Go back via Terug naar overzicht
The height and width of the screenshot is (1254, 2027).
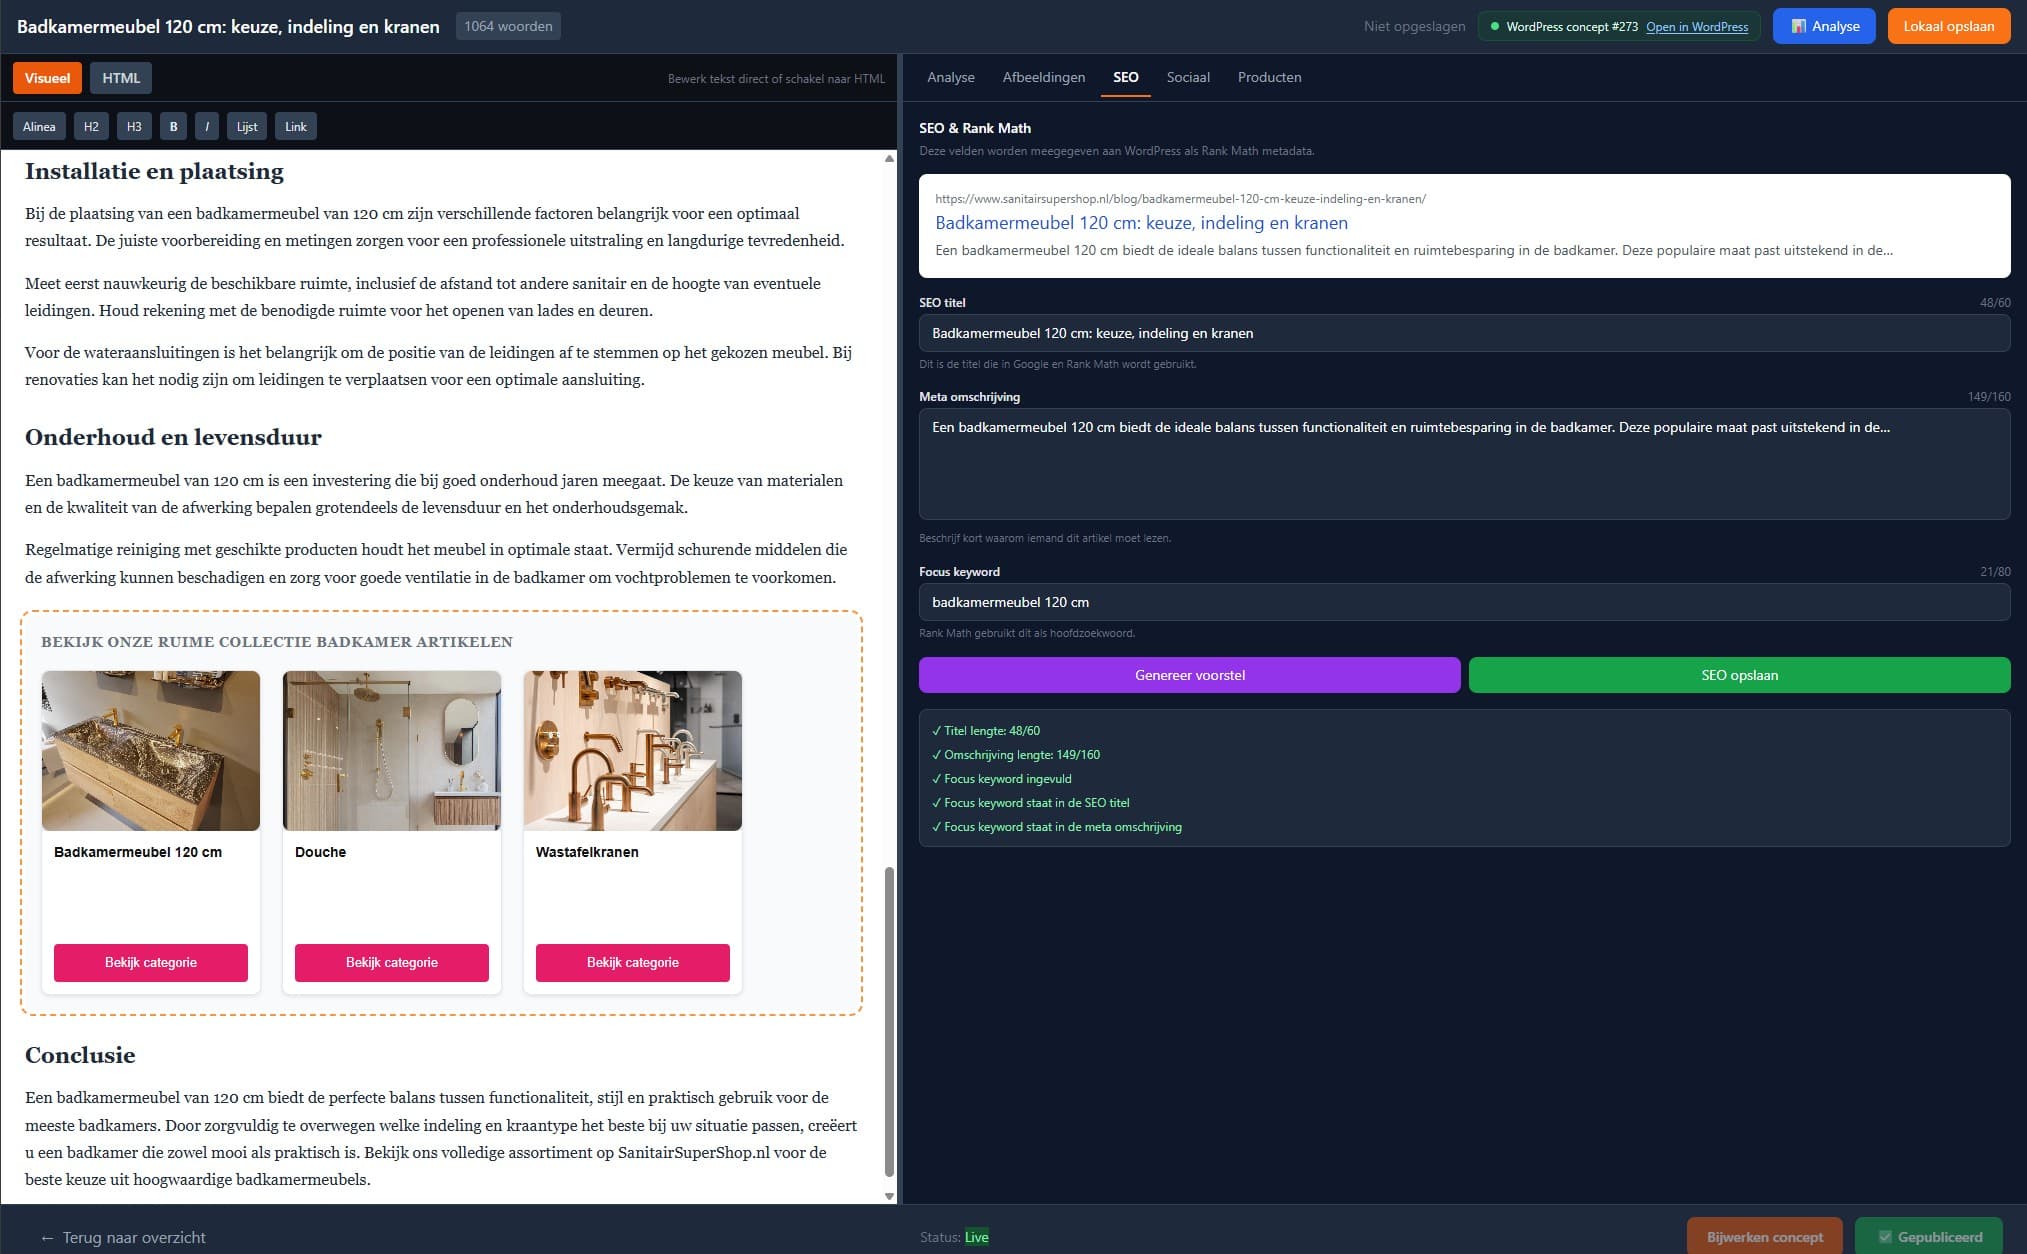[123, 1237]
